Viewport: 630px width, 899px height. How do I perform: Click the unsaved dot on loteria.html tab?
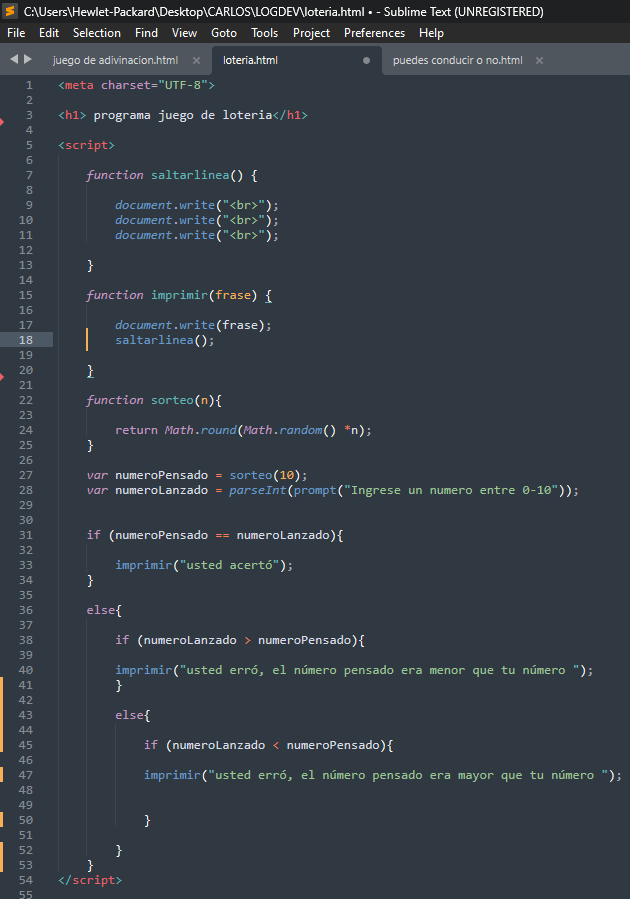pos(366,61)
